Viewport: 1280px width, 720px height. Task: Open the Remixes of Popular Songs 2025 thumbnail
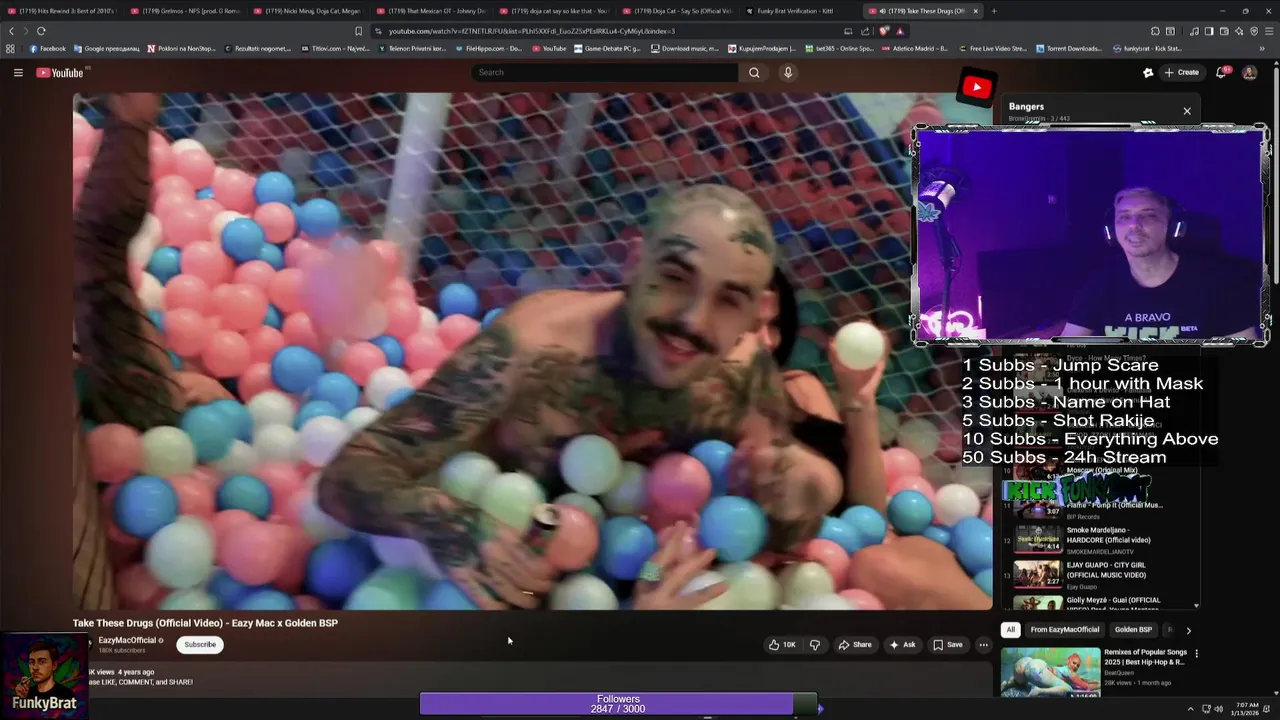1050,672
